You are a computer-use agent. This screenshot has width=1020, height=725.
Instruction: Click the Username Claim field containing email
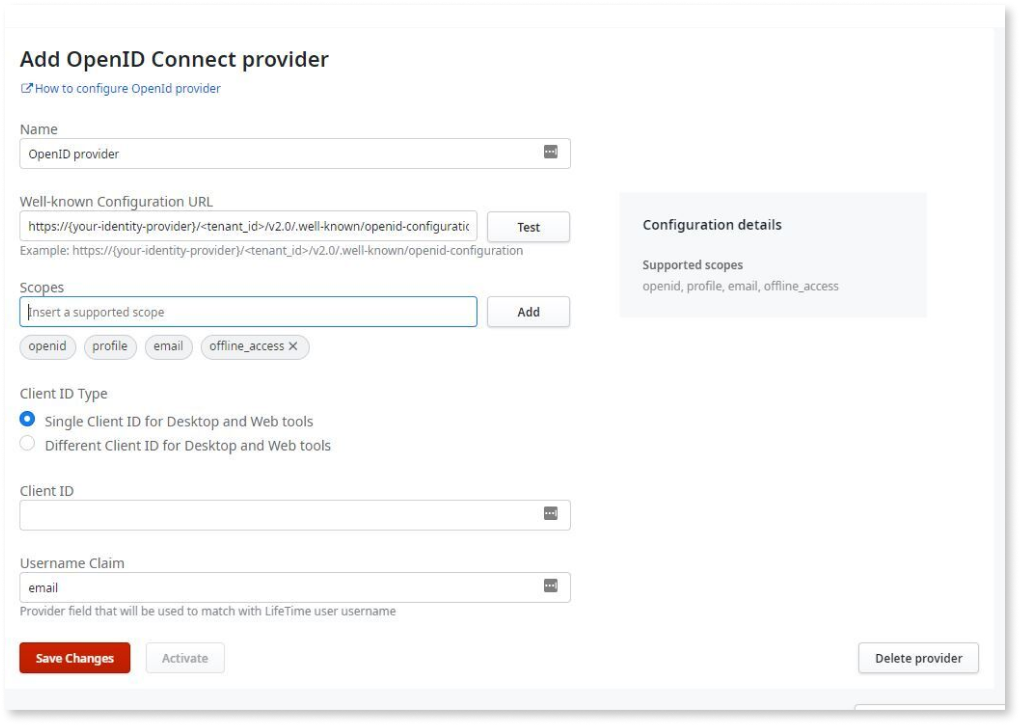tap(280, 588)
